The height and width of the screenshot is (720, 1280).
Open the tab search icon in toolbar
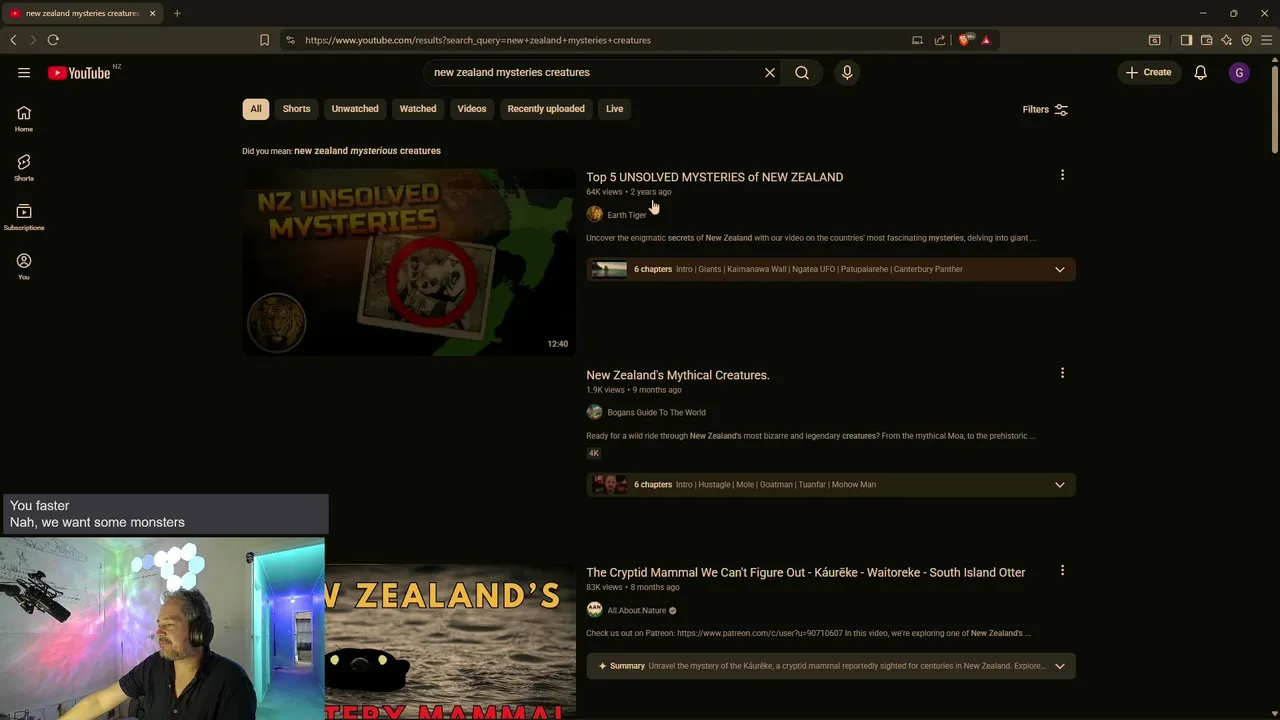[x=1154, y=40]
